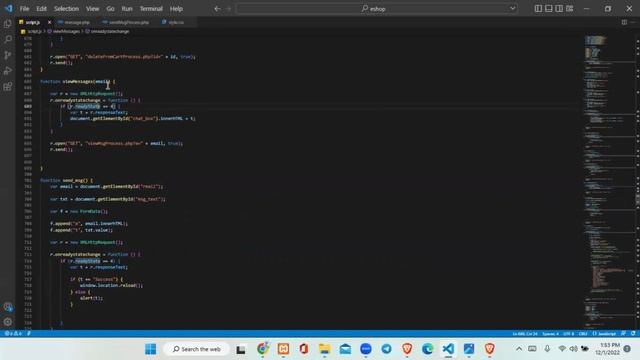Open the Terminal menu
The height and width of the screenshot is (360, 640).
click(151, 9)
